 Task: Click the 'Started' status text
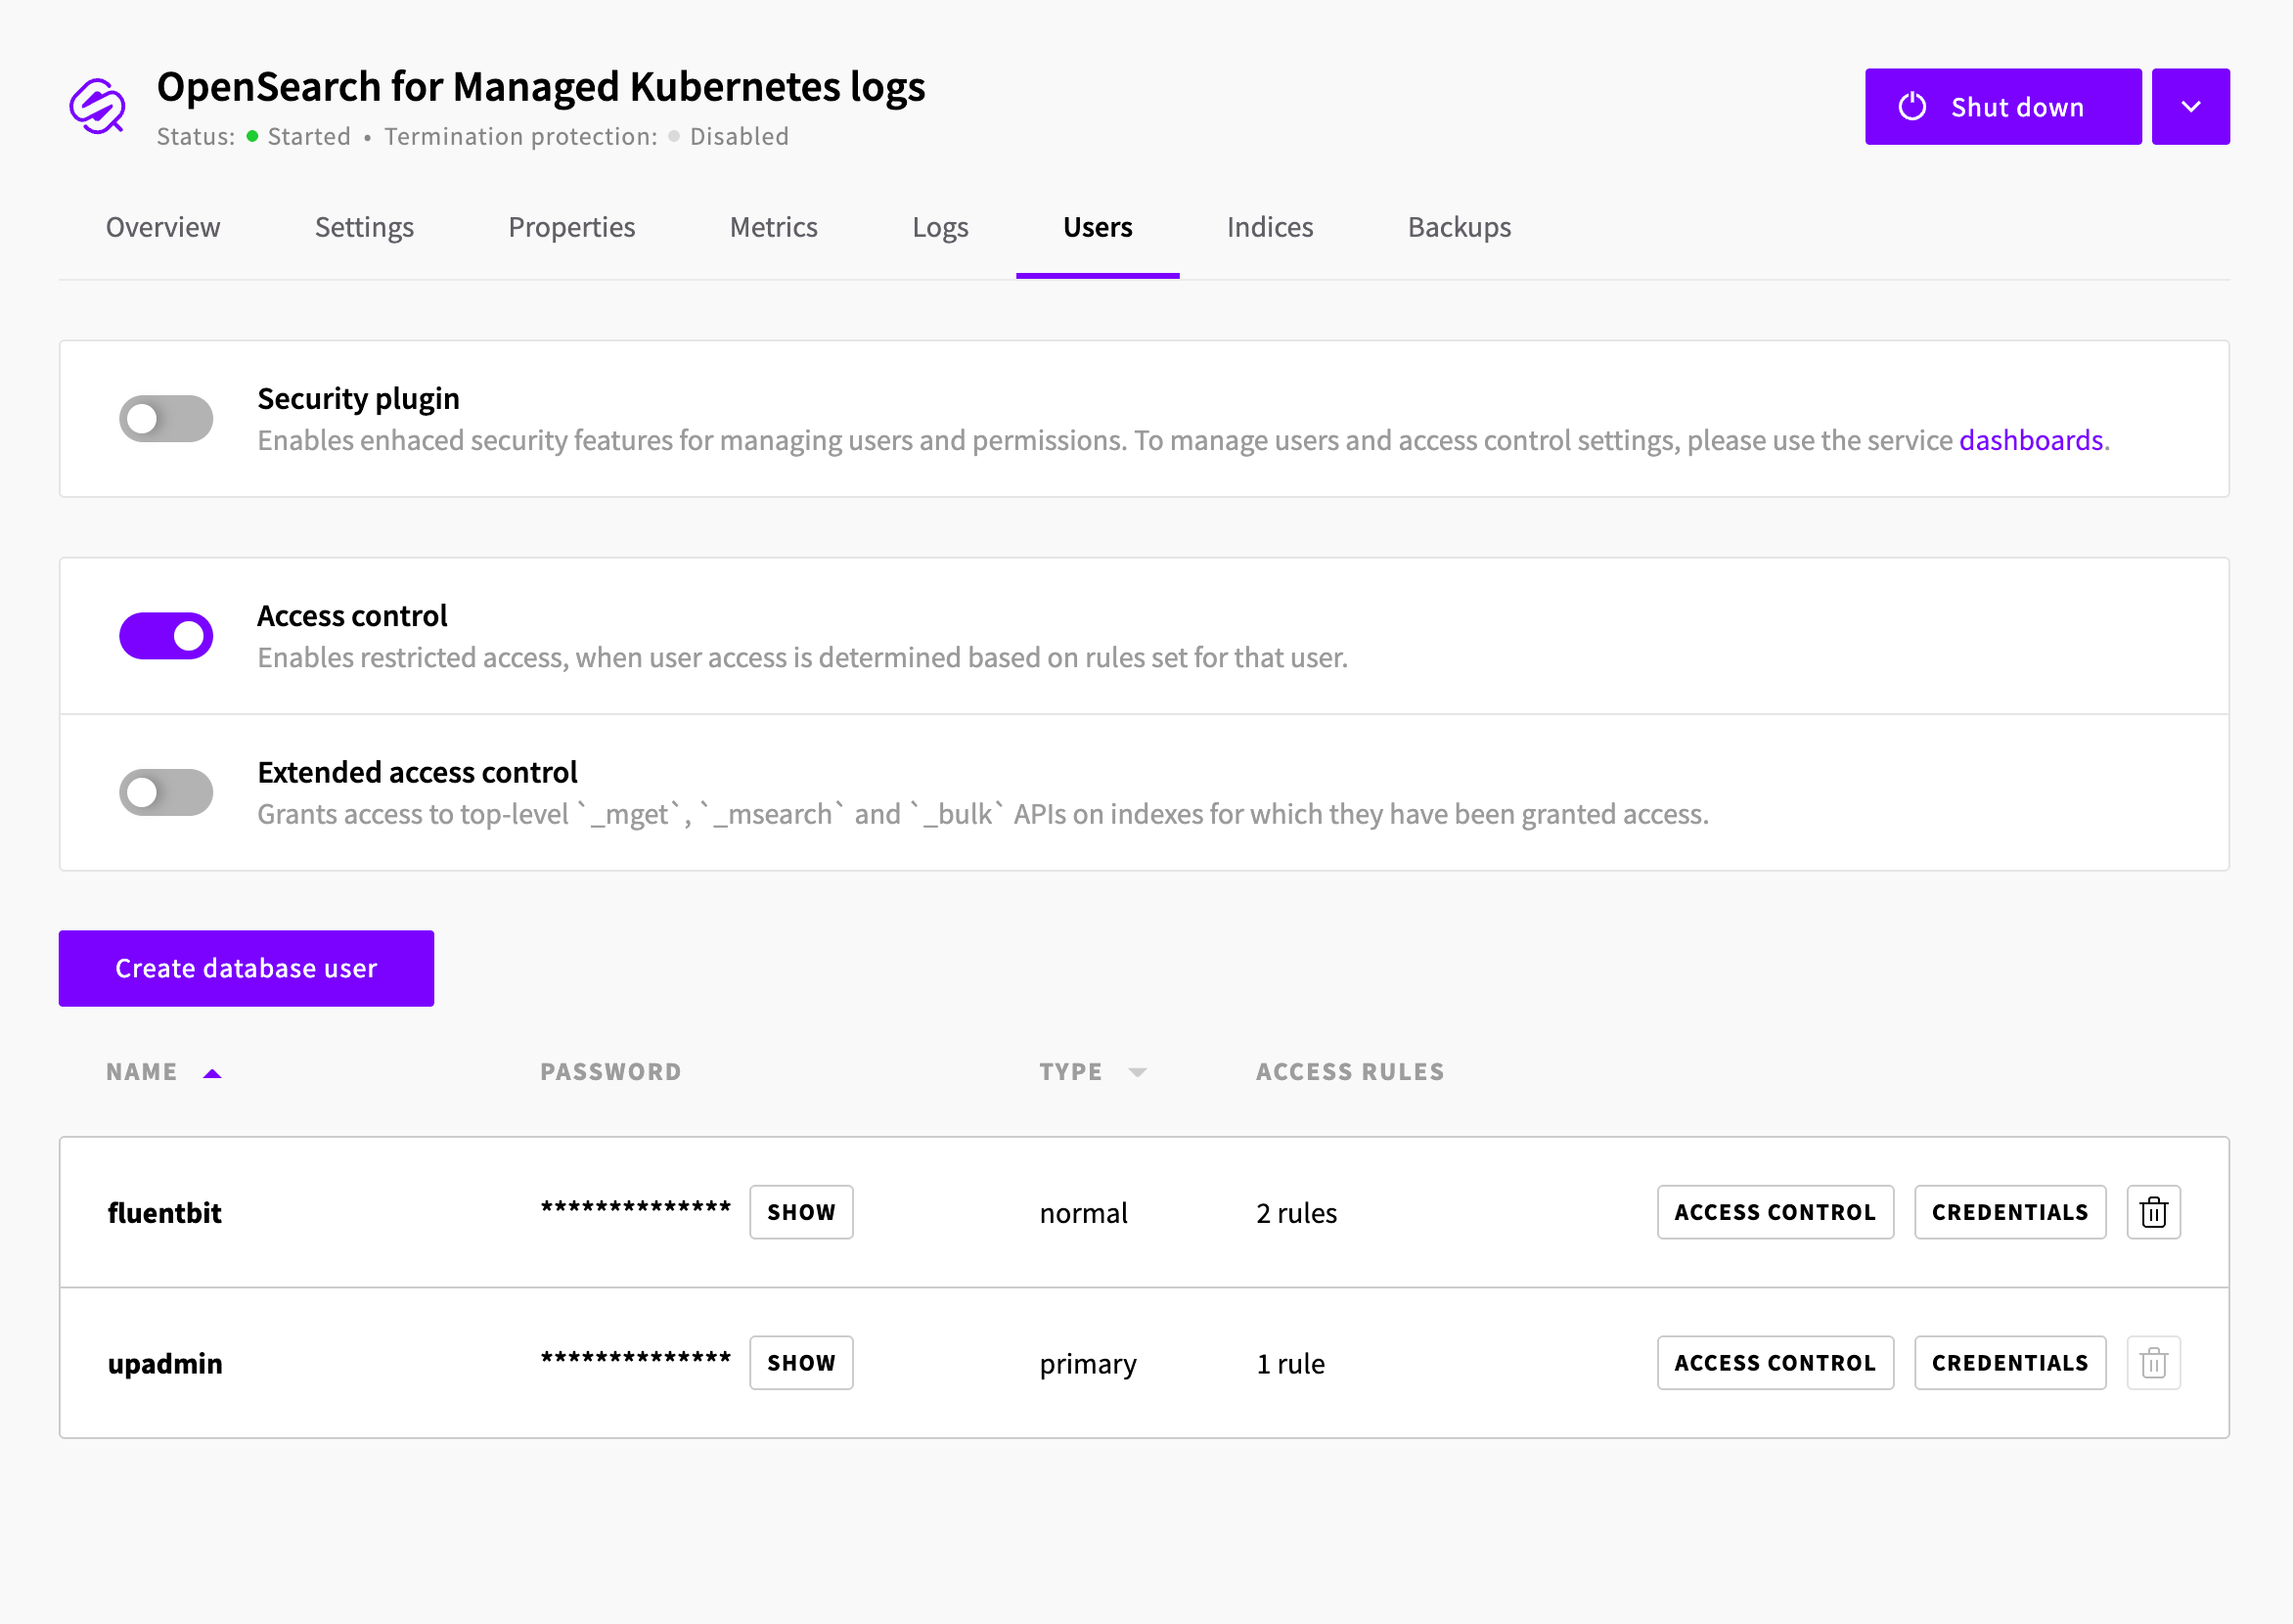coord(309,137)
